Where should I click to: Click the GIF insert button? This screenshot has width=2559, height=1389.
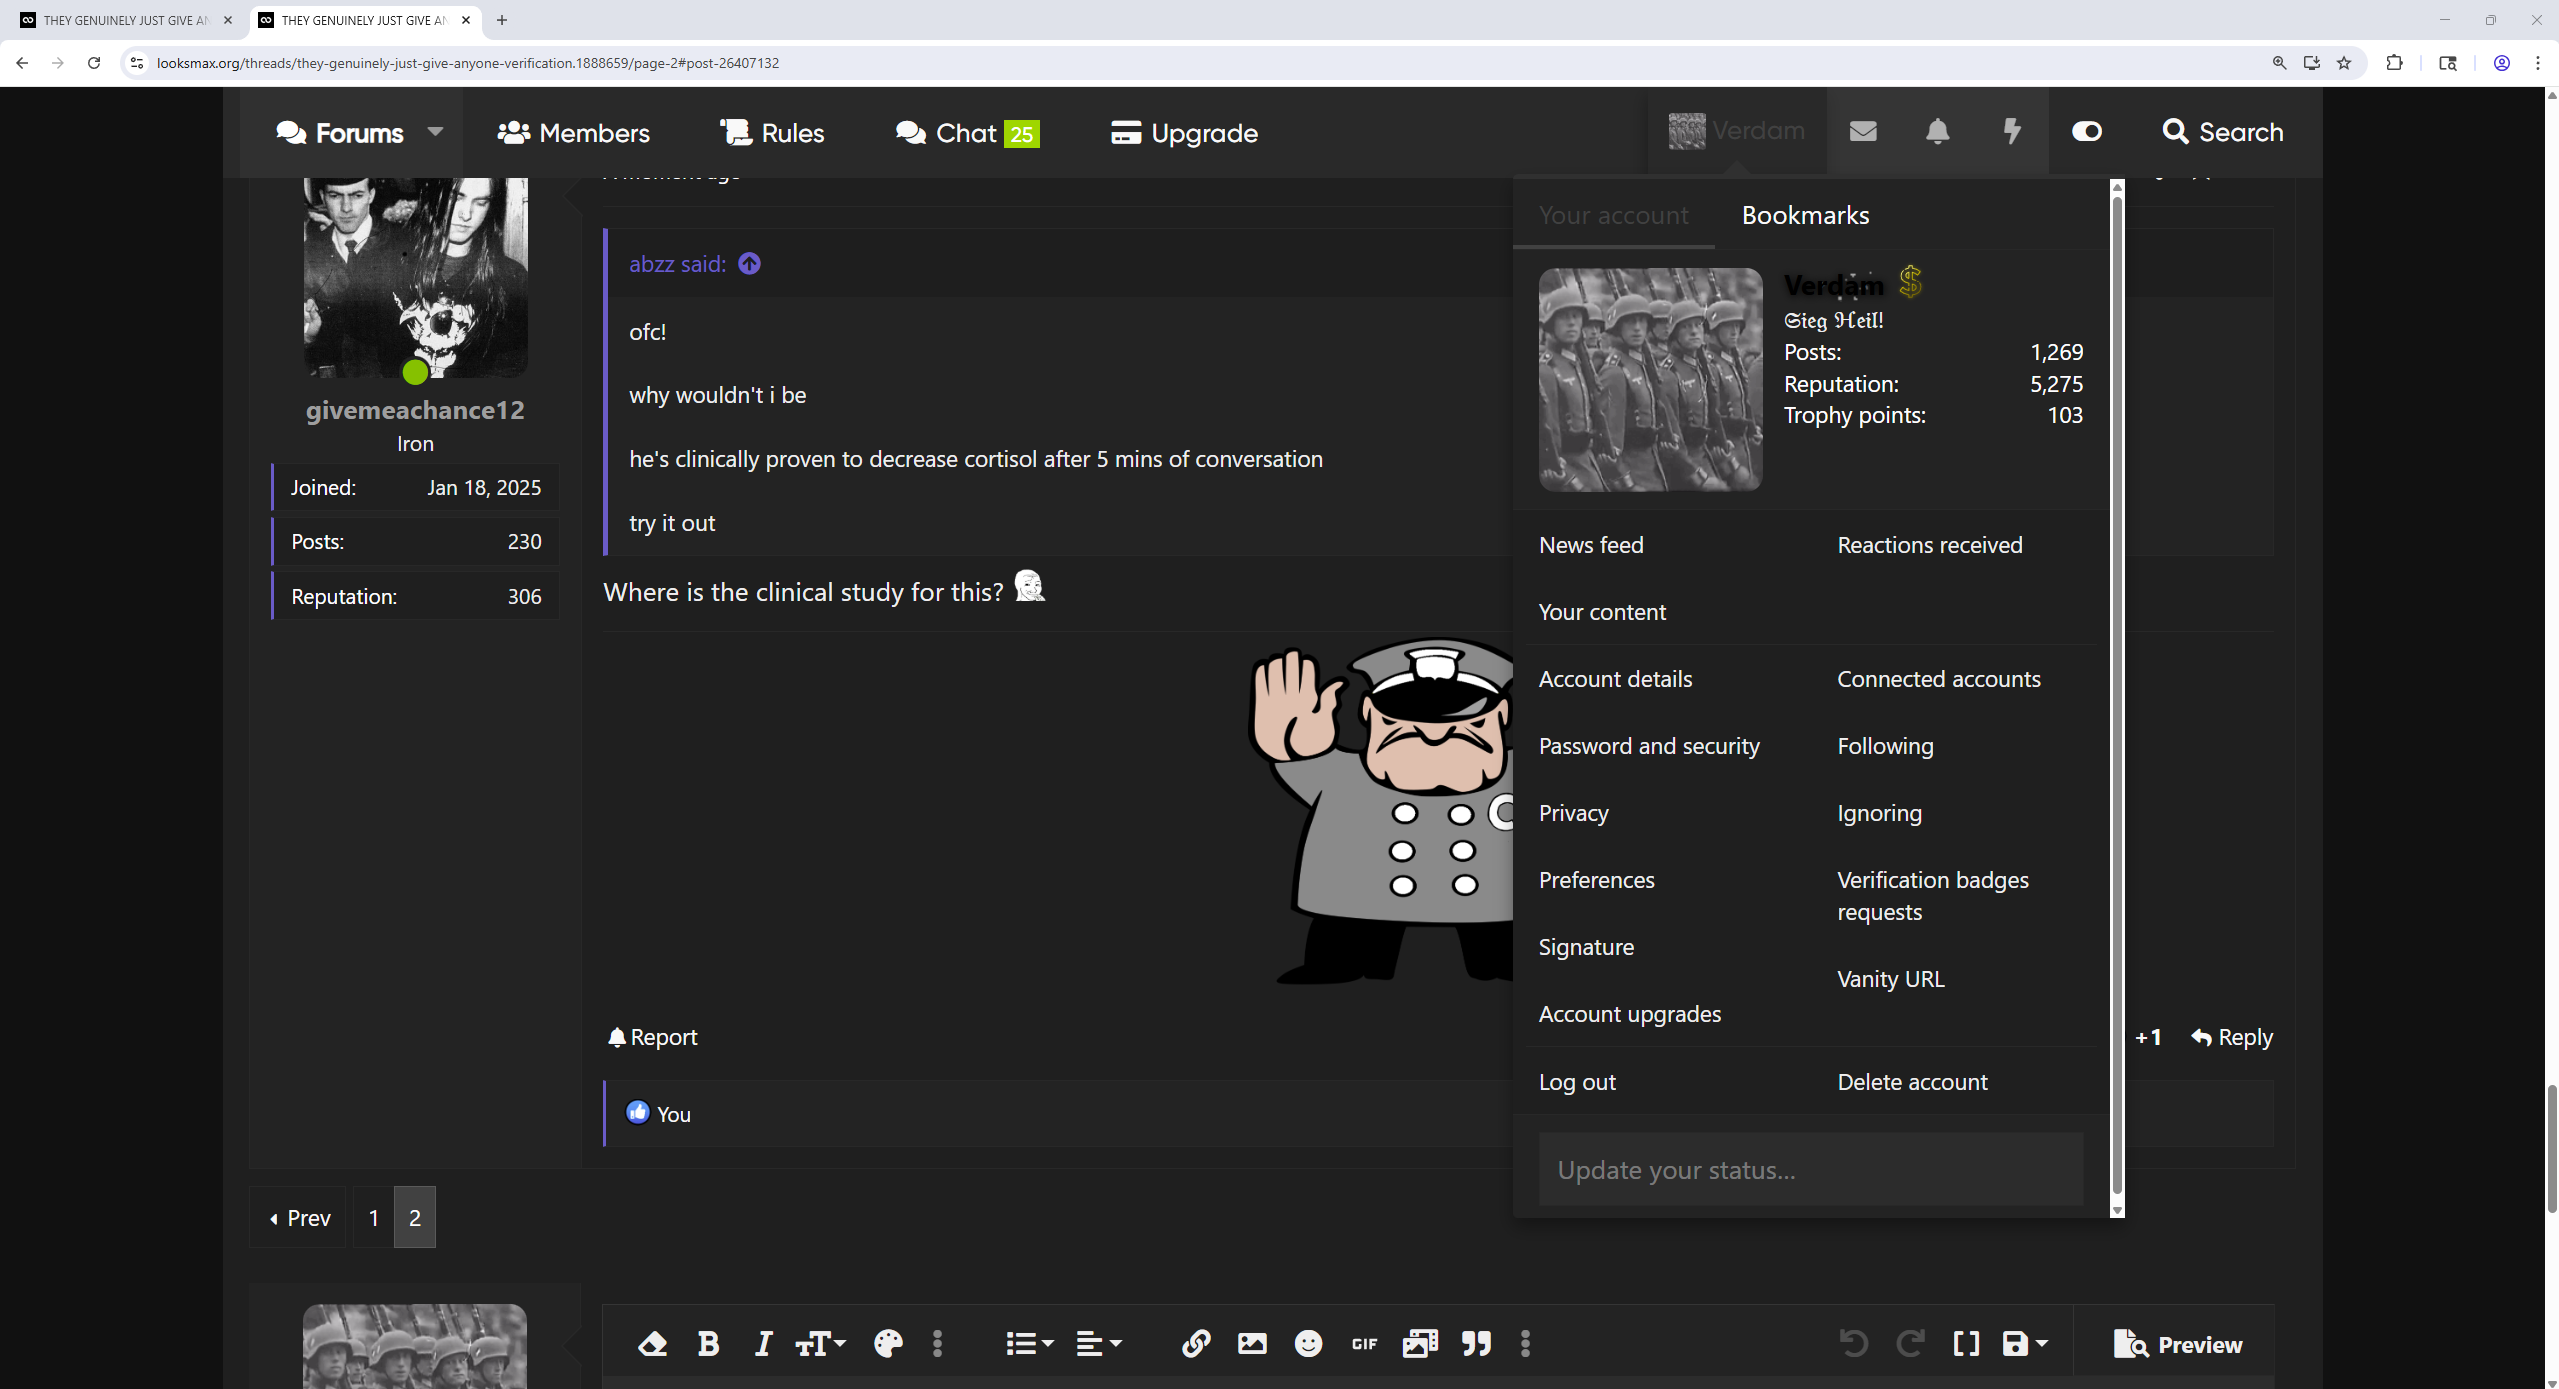[1364, 1343]
